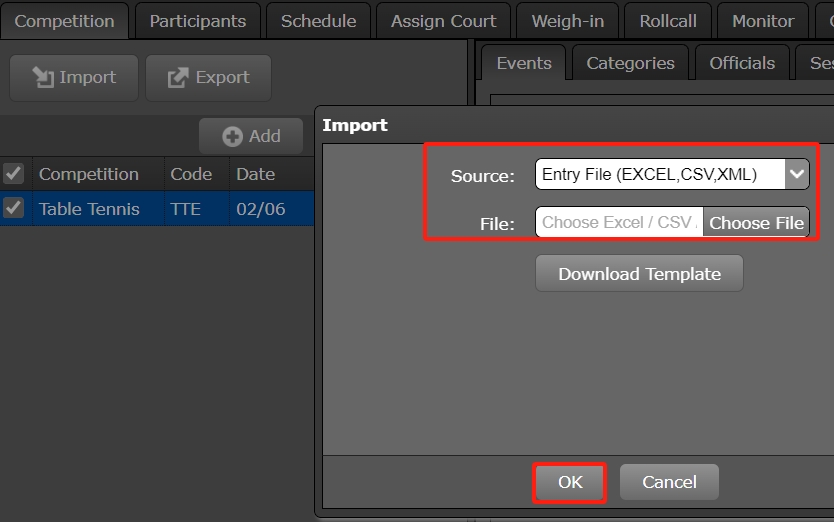Click the Download Template button

(x=639, y=274)
